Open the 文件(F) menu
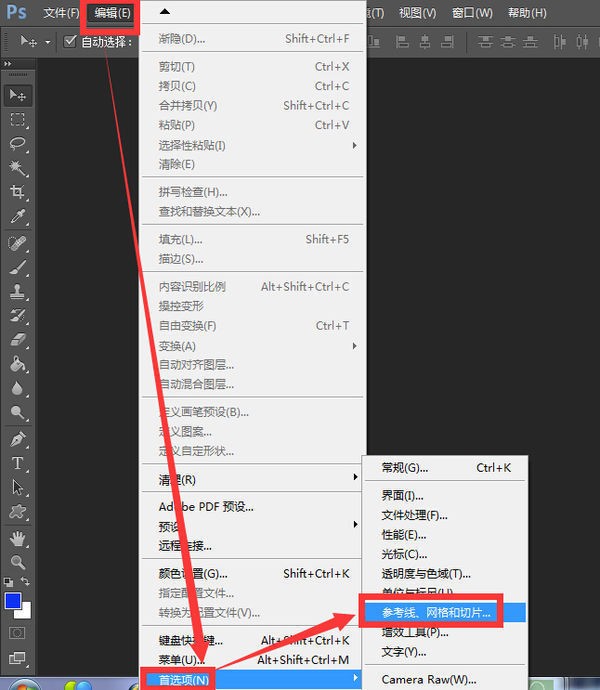The width and height of the screenshot is (600, 690). pos(61,13)
